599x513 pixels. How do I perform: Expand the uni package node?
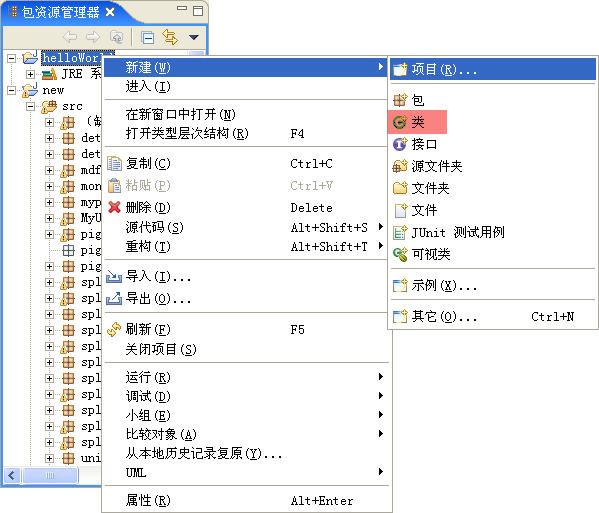pyautogui.click(x=49, y=458)
